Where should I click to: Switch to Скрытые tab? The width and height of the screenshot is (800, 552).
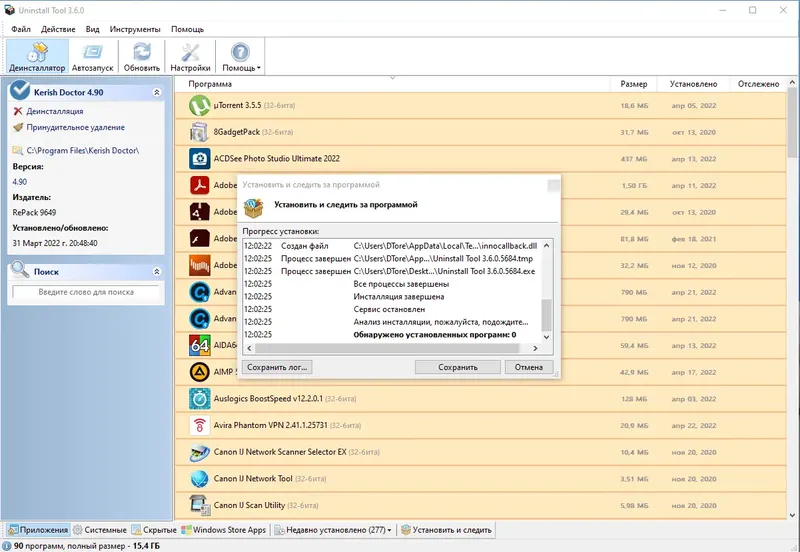154,530
